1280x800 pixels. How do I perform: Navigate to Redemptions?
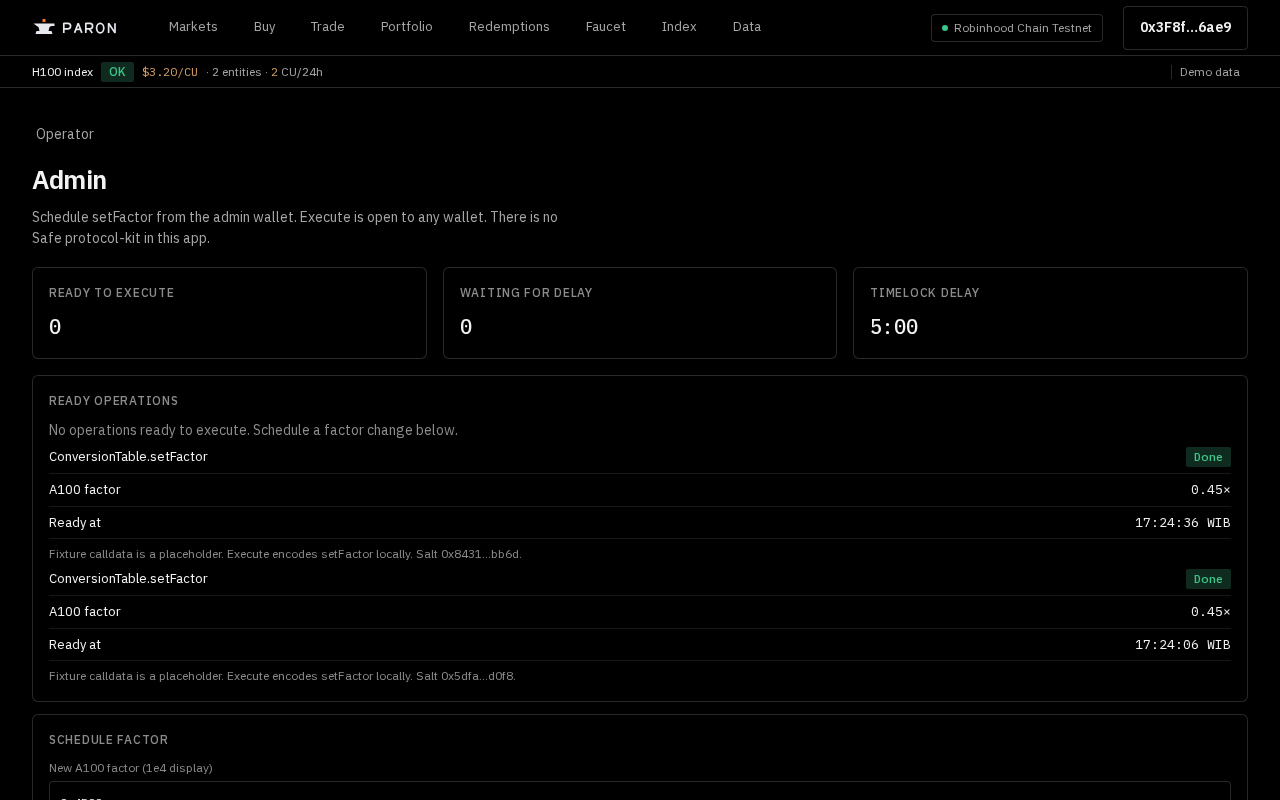pyautogui.click(x=509, y=27)
